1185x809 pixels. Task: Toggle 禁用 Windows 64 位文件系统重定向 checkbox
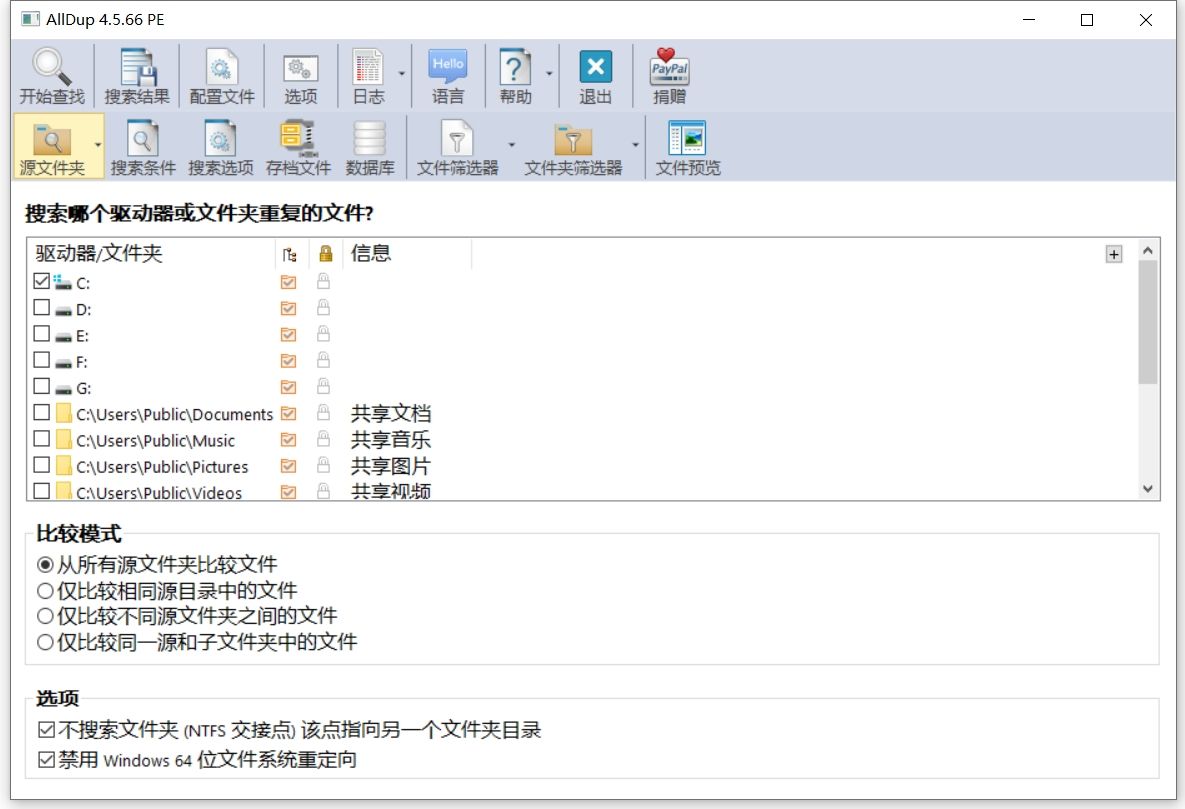(x=46, y=759)
